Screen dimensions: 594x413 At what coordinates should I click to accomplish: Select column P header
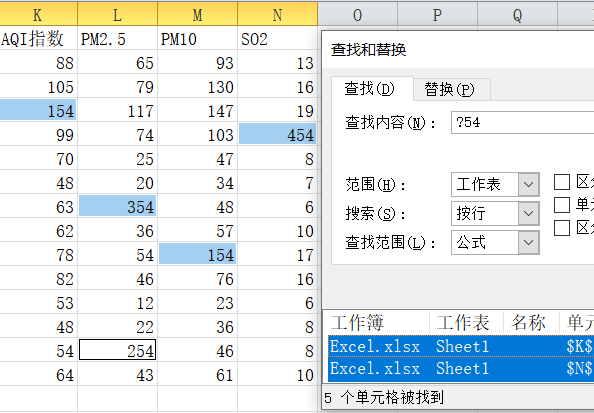point(438,14)
